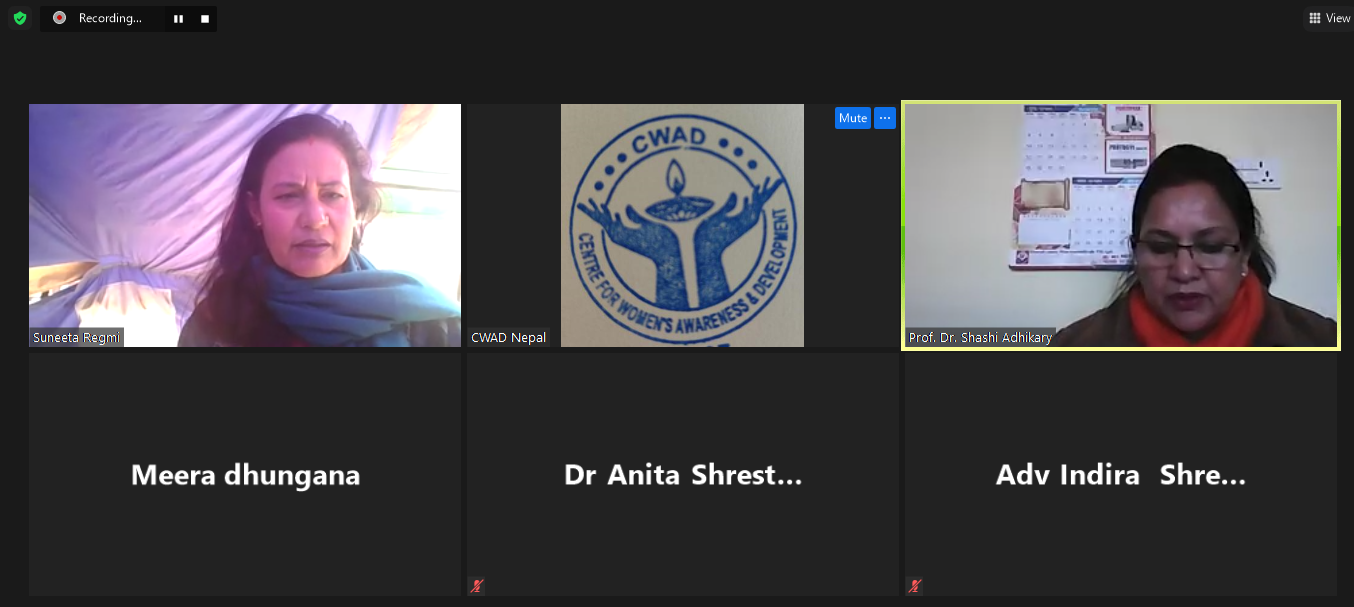Mute the CWAD Nepal participant
Viewport: 1354px width, 607px height.
tap(852, 118)
